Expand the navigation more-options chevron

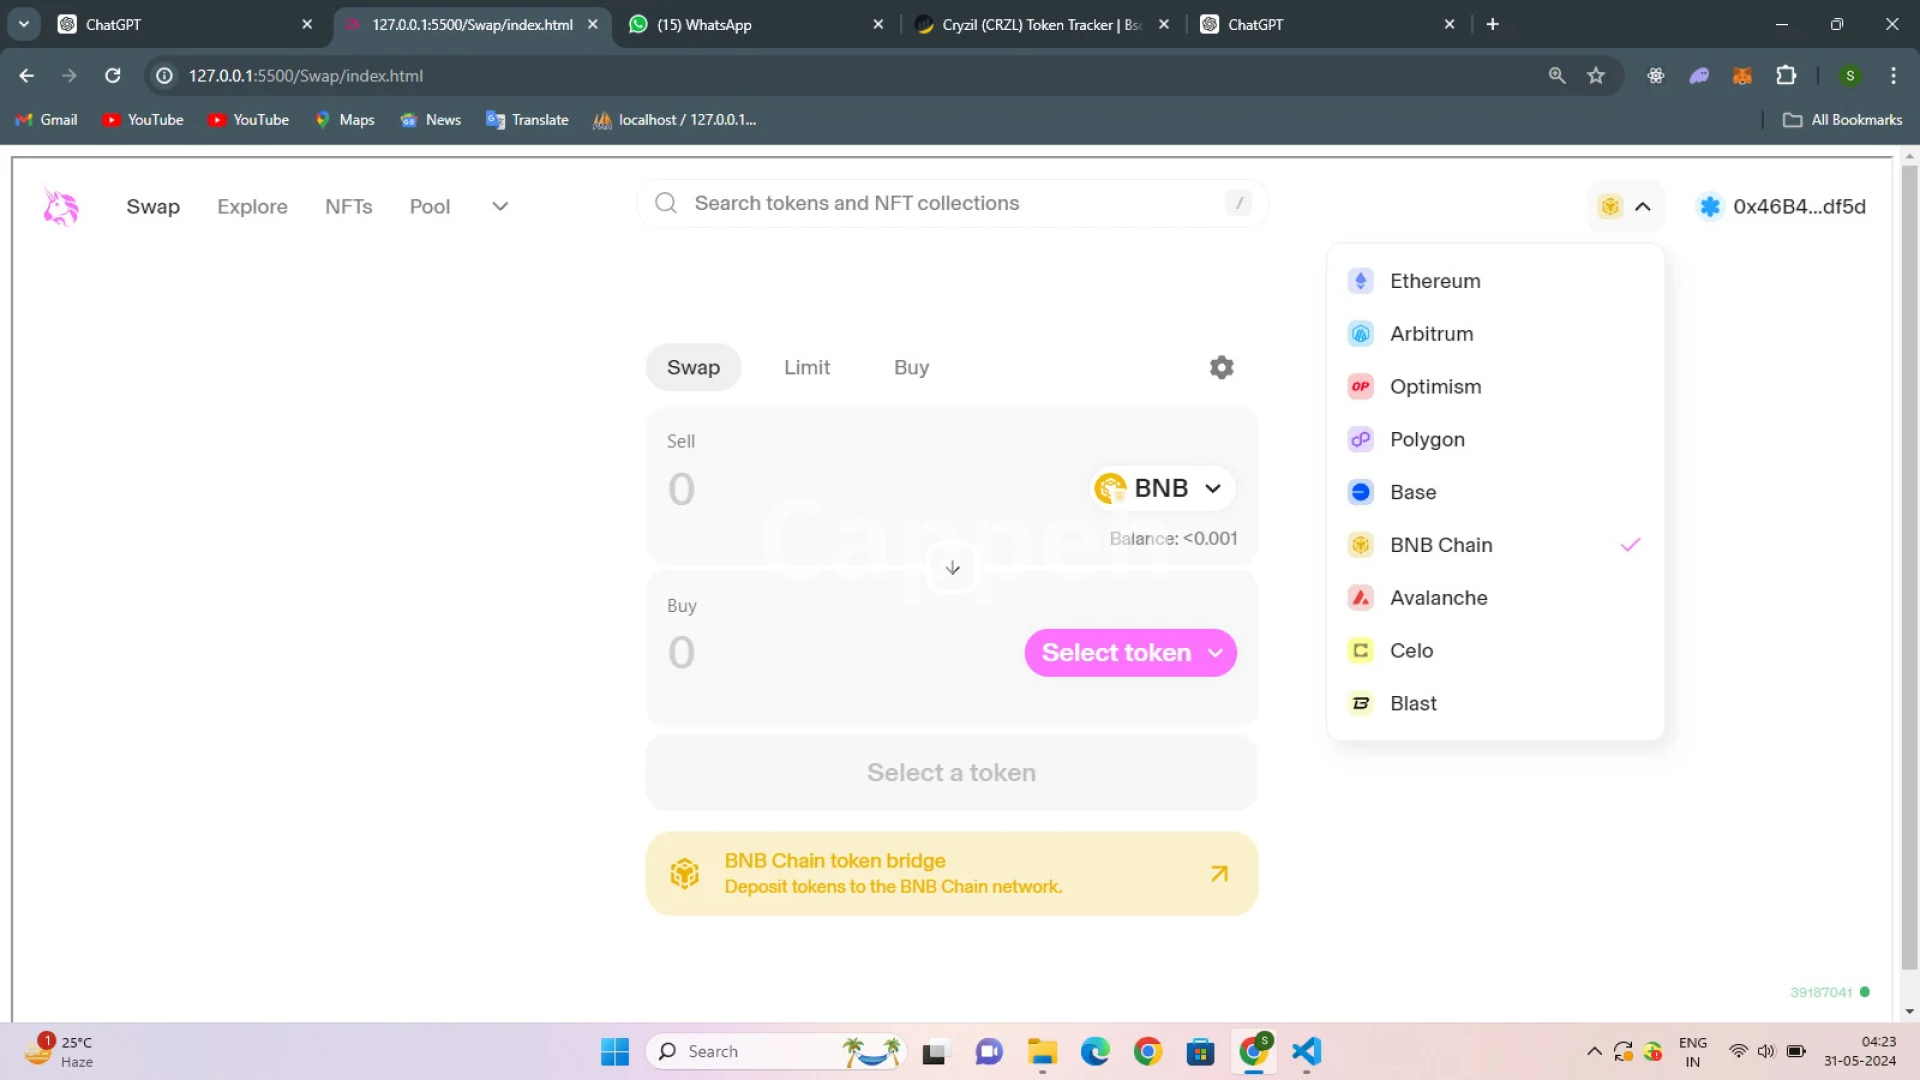tap(500, 207)
